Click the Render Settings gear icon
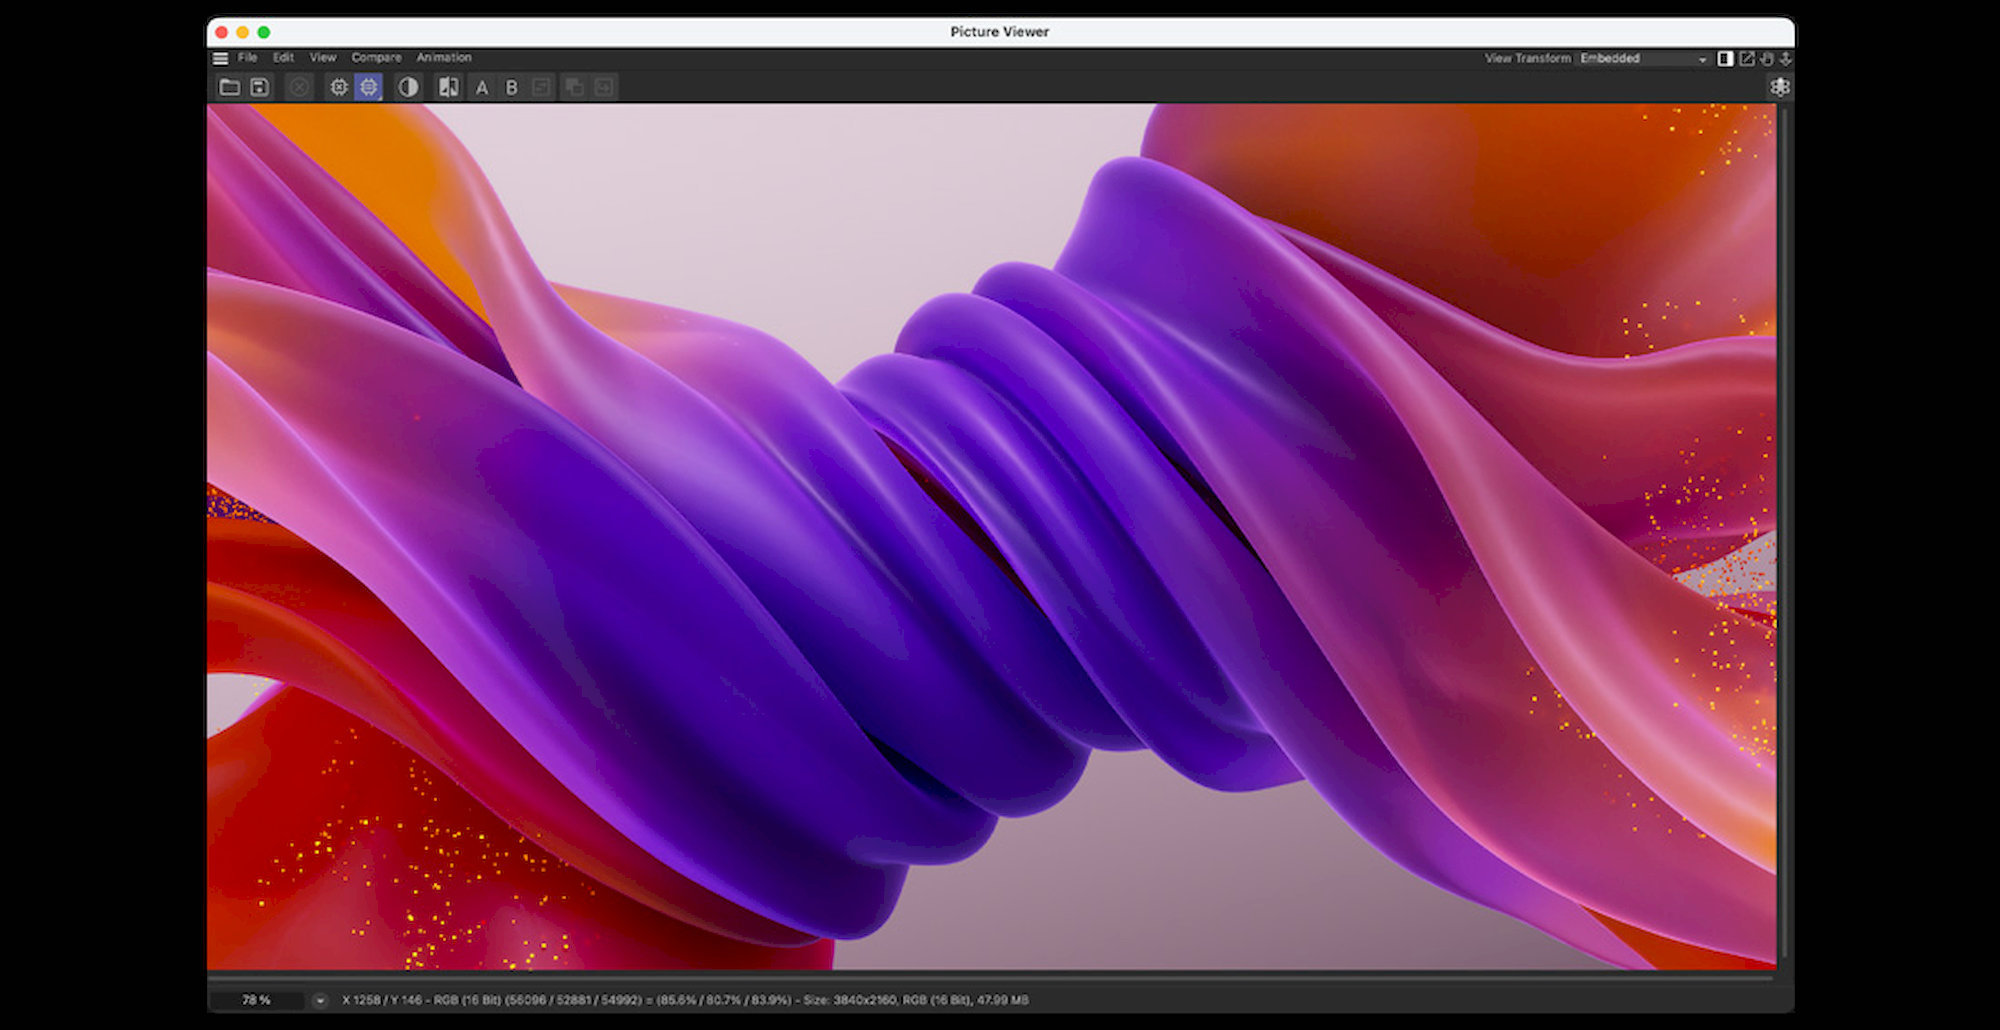The height and width of the screenshot is (1030, 2000). (x=339, y=87)
